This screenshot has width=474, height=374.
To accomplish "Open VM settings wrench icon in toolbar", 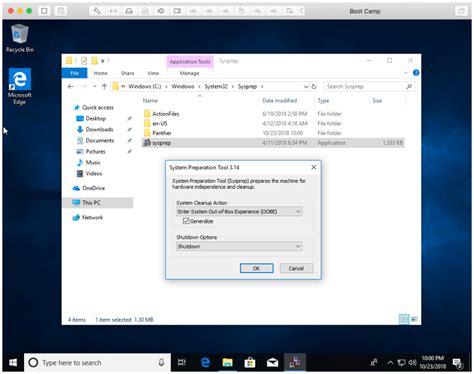I will [97, 11].
